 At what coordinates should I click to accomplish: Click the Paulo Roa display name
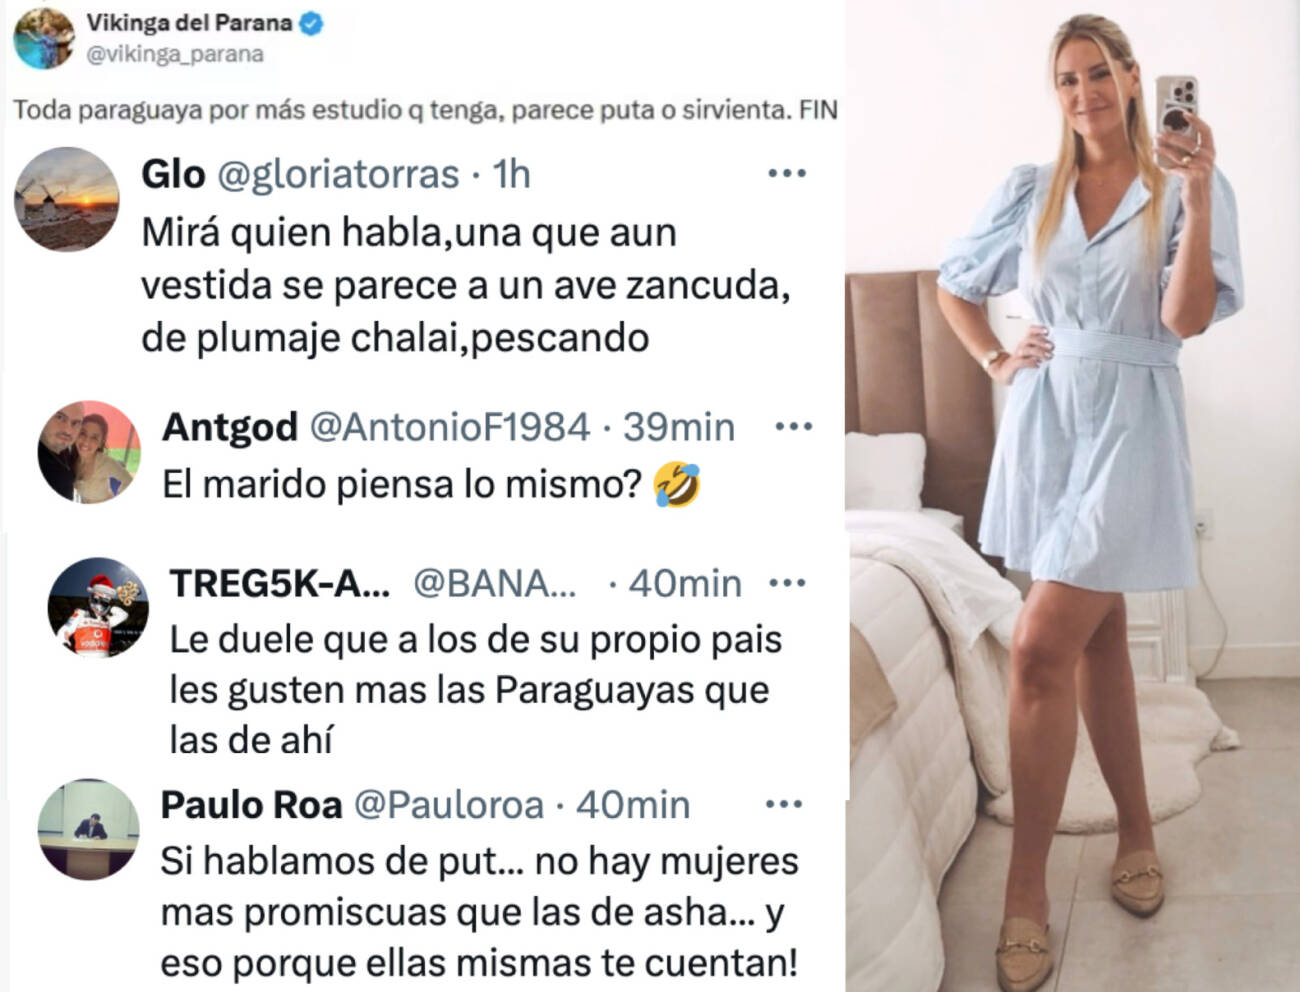click(251, 804)
